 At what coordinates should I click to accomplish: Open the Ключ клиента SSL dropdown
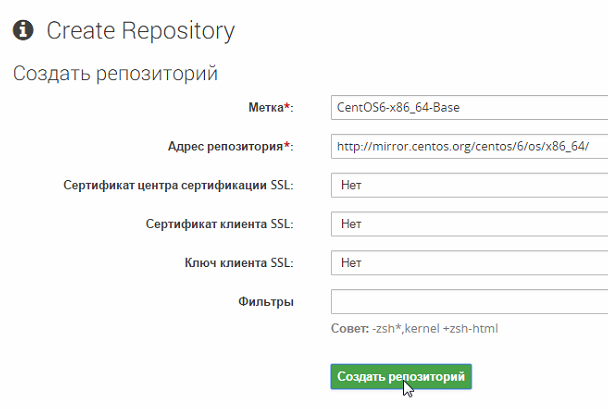click(468, 263)
